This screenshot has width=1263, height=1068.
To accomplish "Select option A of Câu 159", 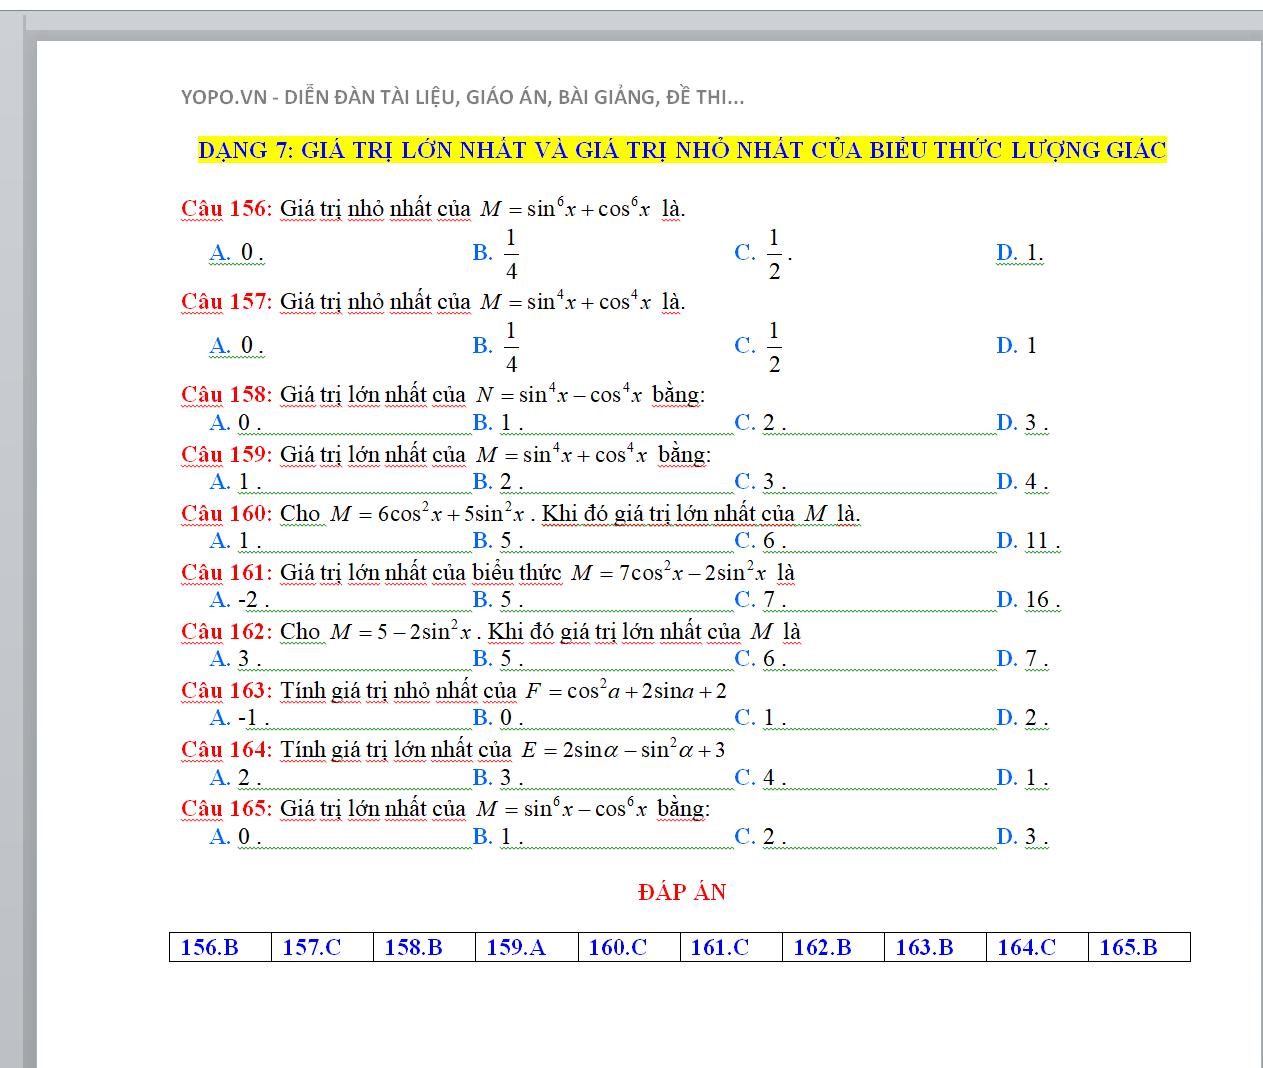I will 234,482.
